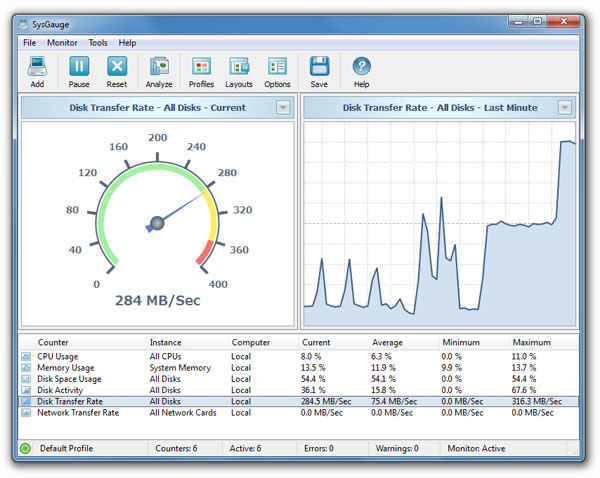600x478 pixels.
Task: Click the 75.4 MB/Sec average value
Action: coord(394,401)
